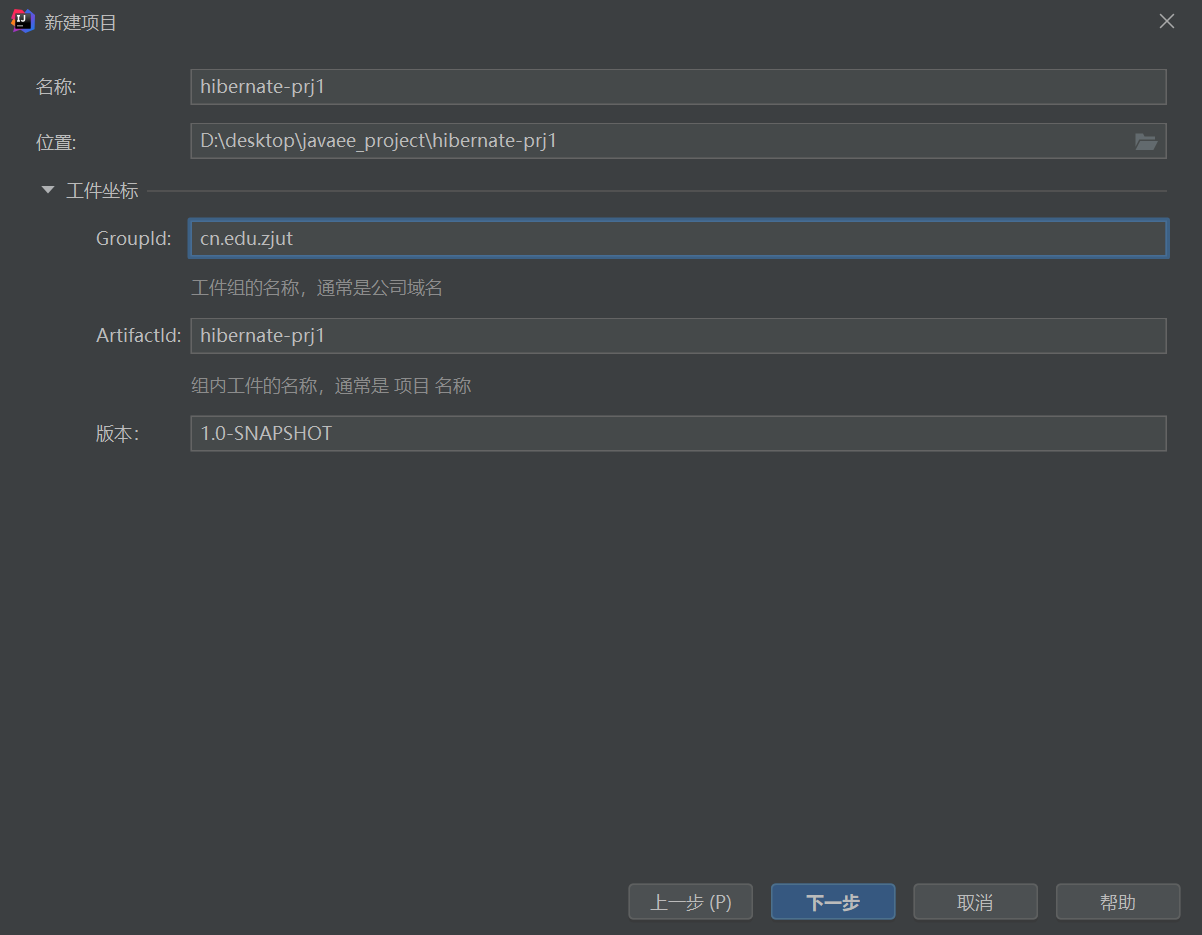
Task: Click the ArtifactId label
Action: (x=139, y=336)
